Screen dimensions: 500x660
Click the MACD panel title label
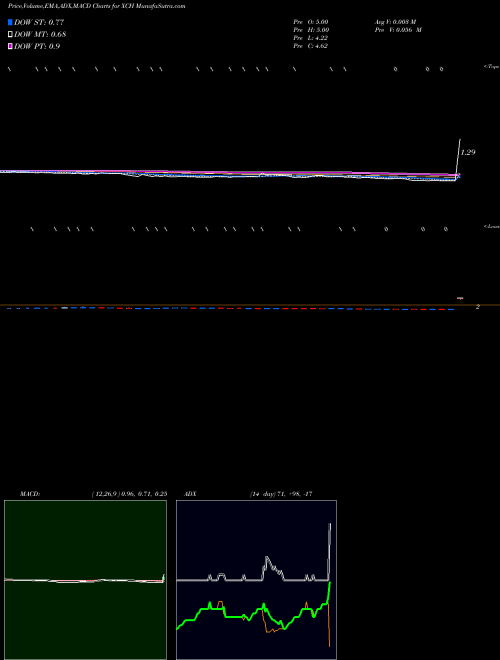point(30,494)
